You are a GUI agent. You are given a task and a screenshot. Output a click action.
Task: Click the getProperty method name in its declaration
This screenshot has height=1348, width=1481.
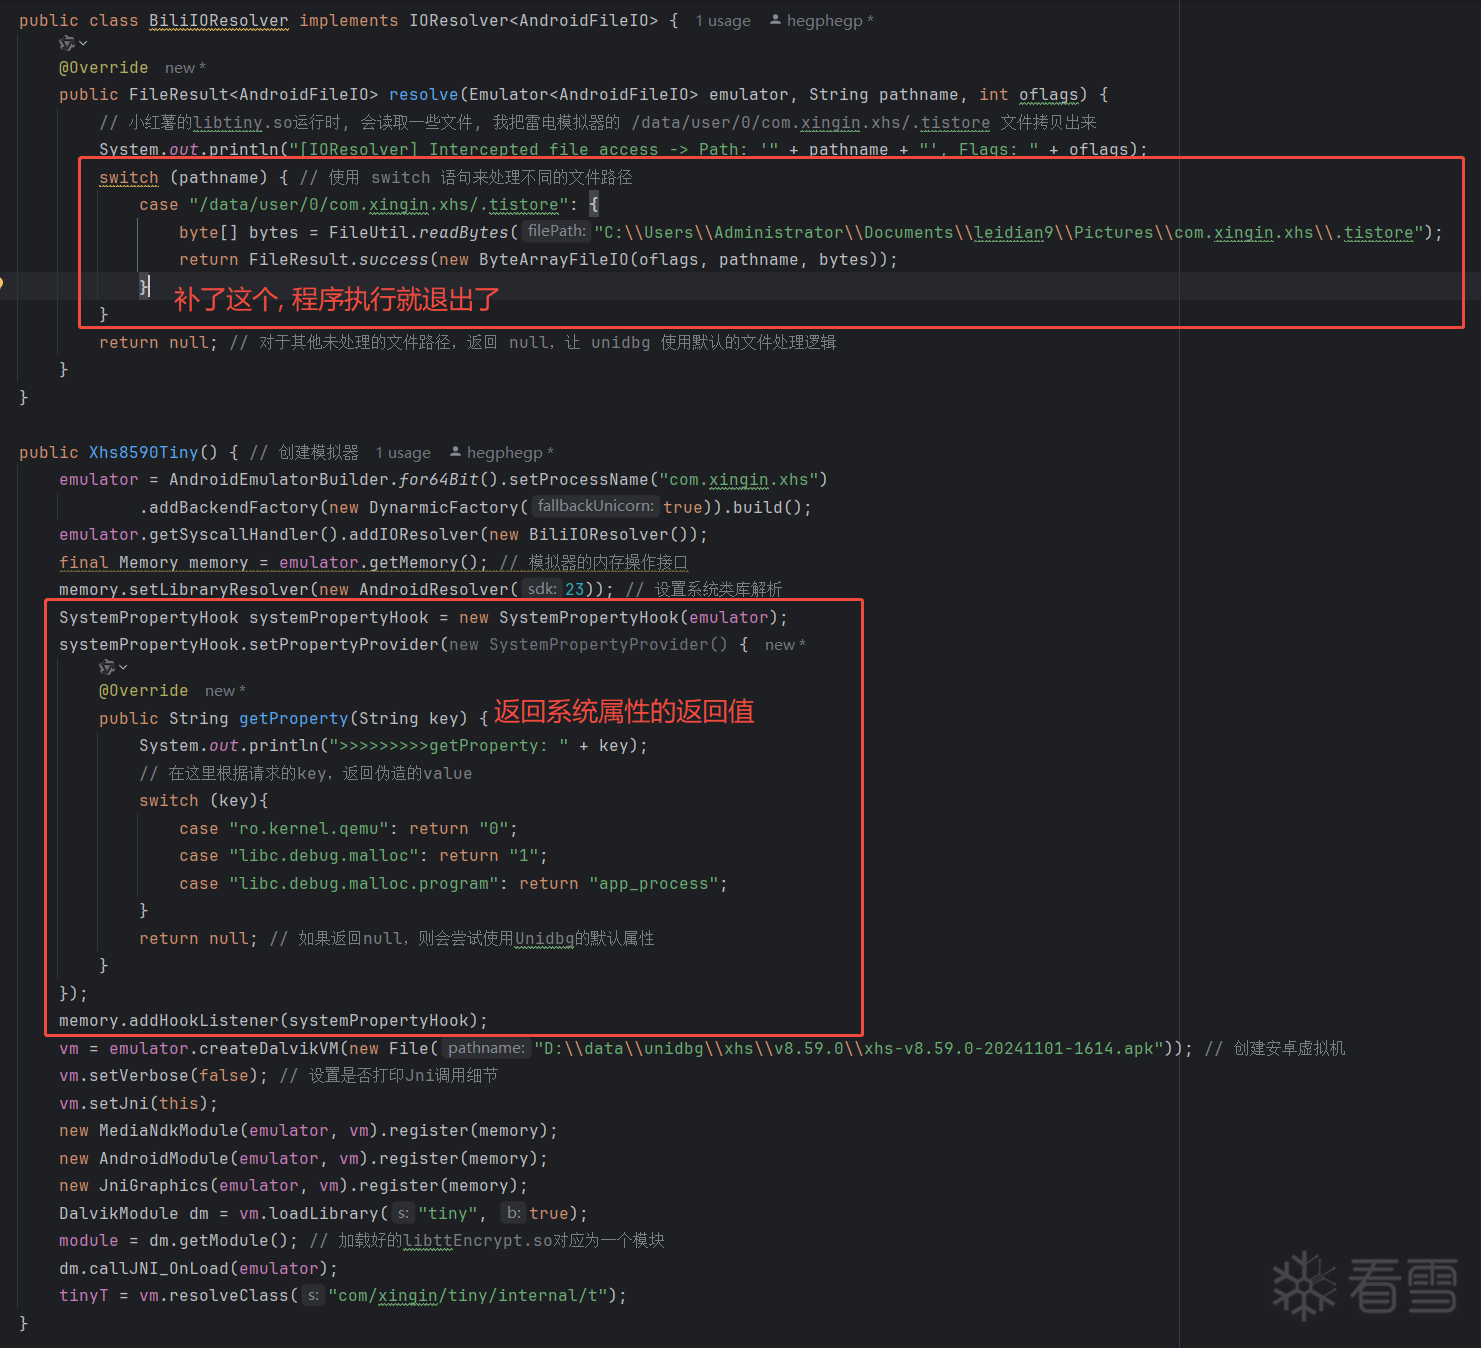(294, 719)
